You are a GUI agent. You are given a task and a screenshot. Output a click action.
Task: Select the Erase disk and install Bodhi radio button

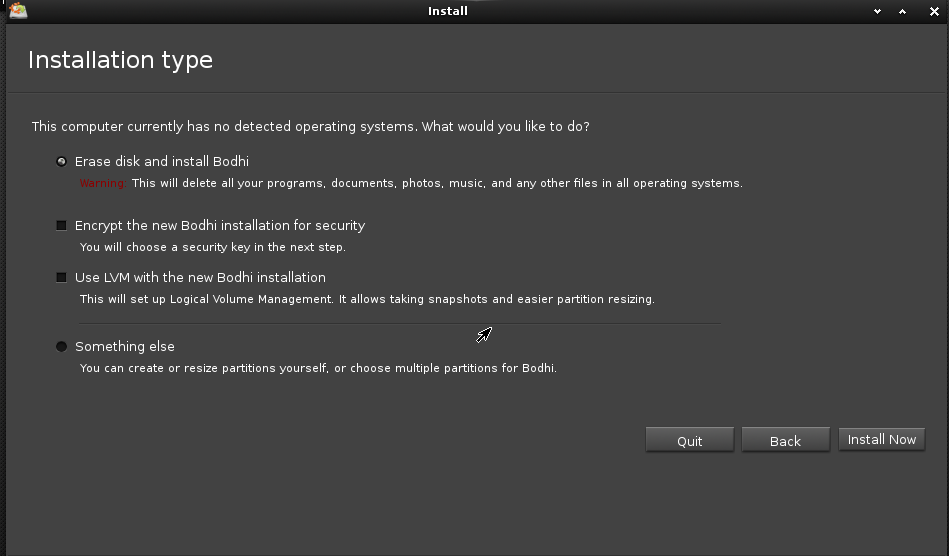coord(62,161)
